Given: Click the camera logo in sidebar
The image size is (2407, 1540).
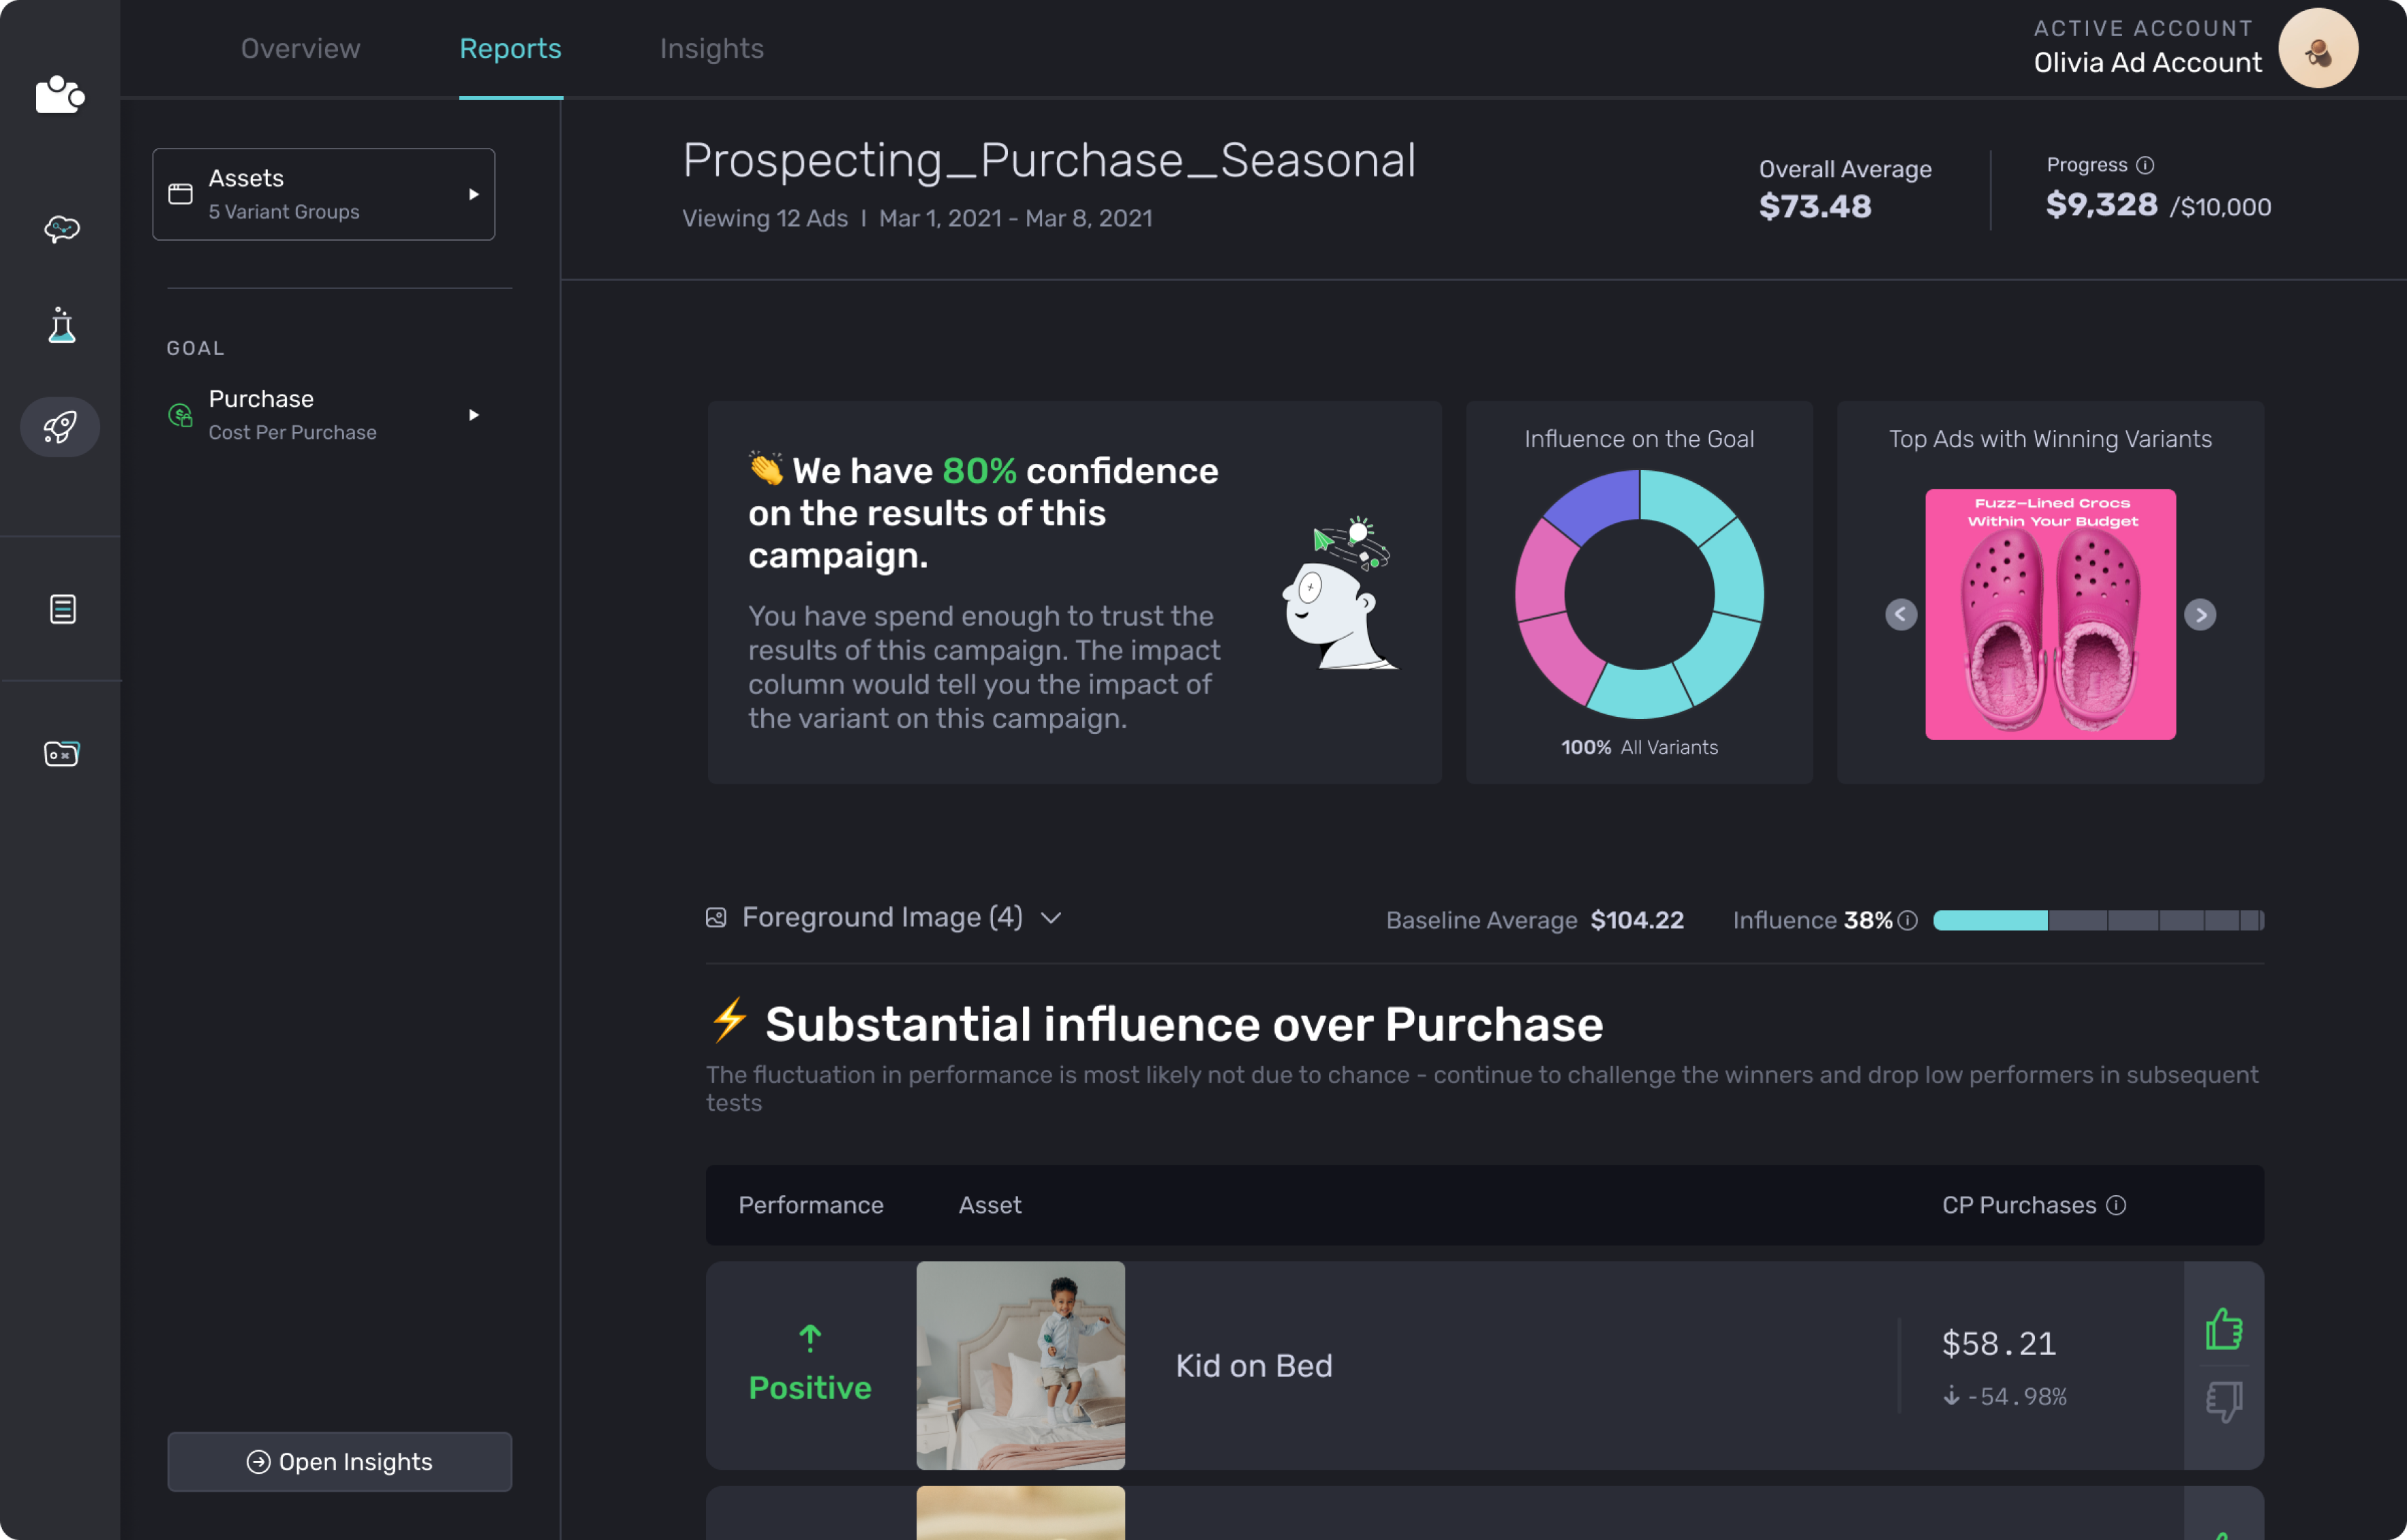Looking at the screenshot, I should click(60, 95).
